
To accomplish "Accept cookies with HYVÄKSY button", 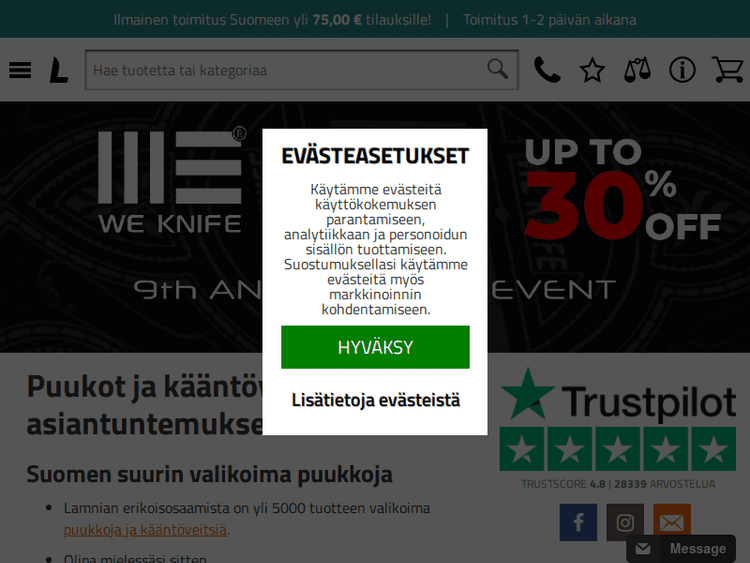I will coord(375,347).
